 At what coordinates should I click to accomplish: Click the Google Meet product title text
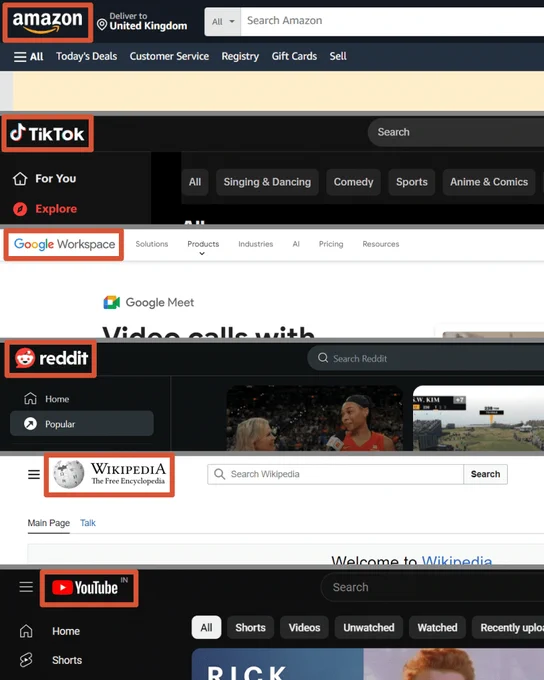(160, 303)
